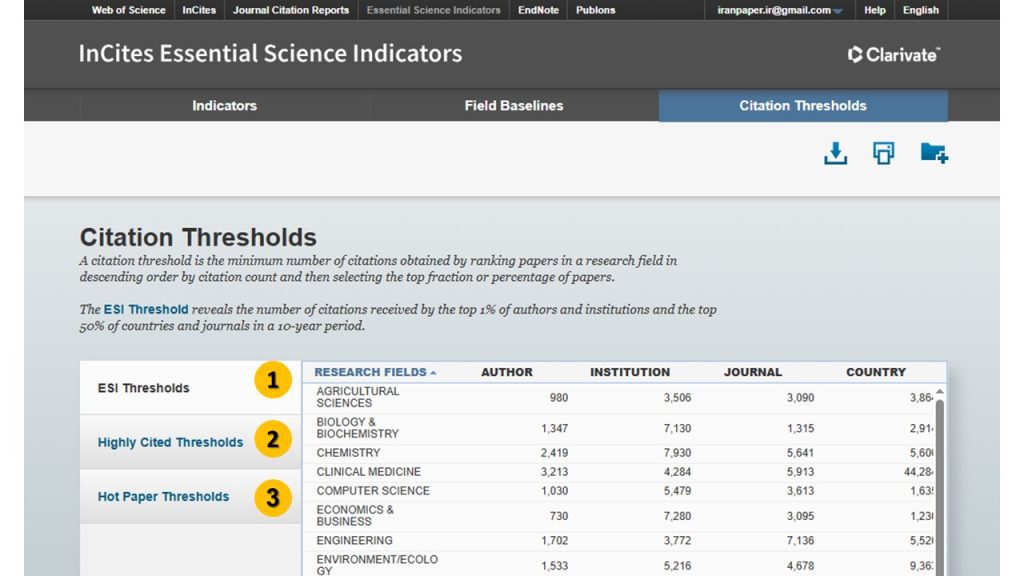Screen dimensions: 1024x576
Task: Open Highly Cited Thresholds
Action: [x=190, y=442]
